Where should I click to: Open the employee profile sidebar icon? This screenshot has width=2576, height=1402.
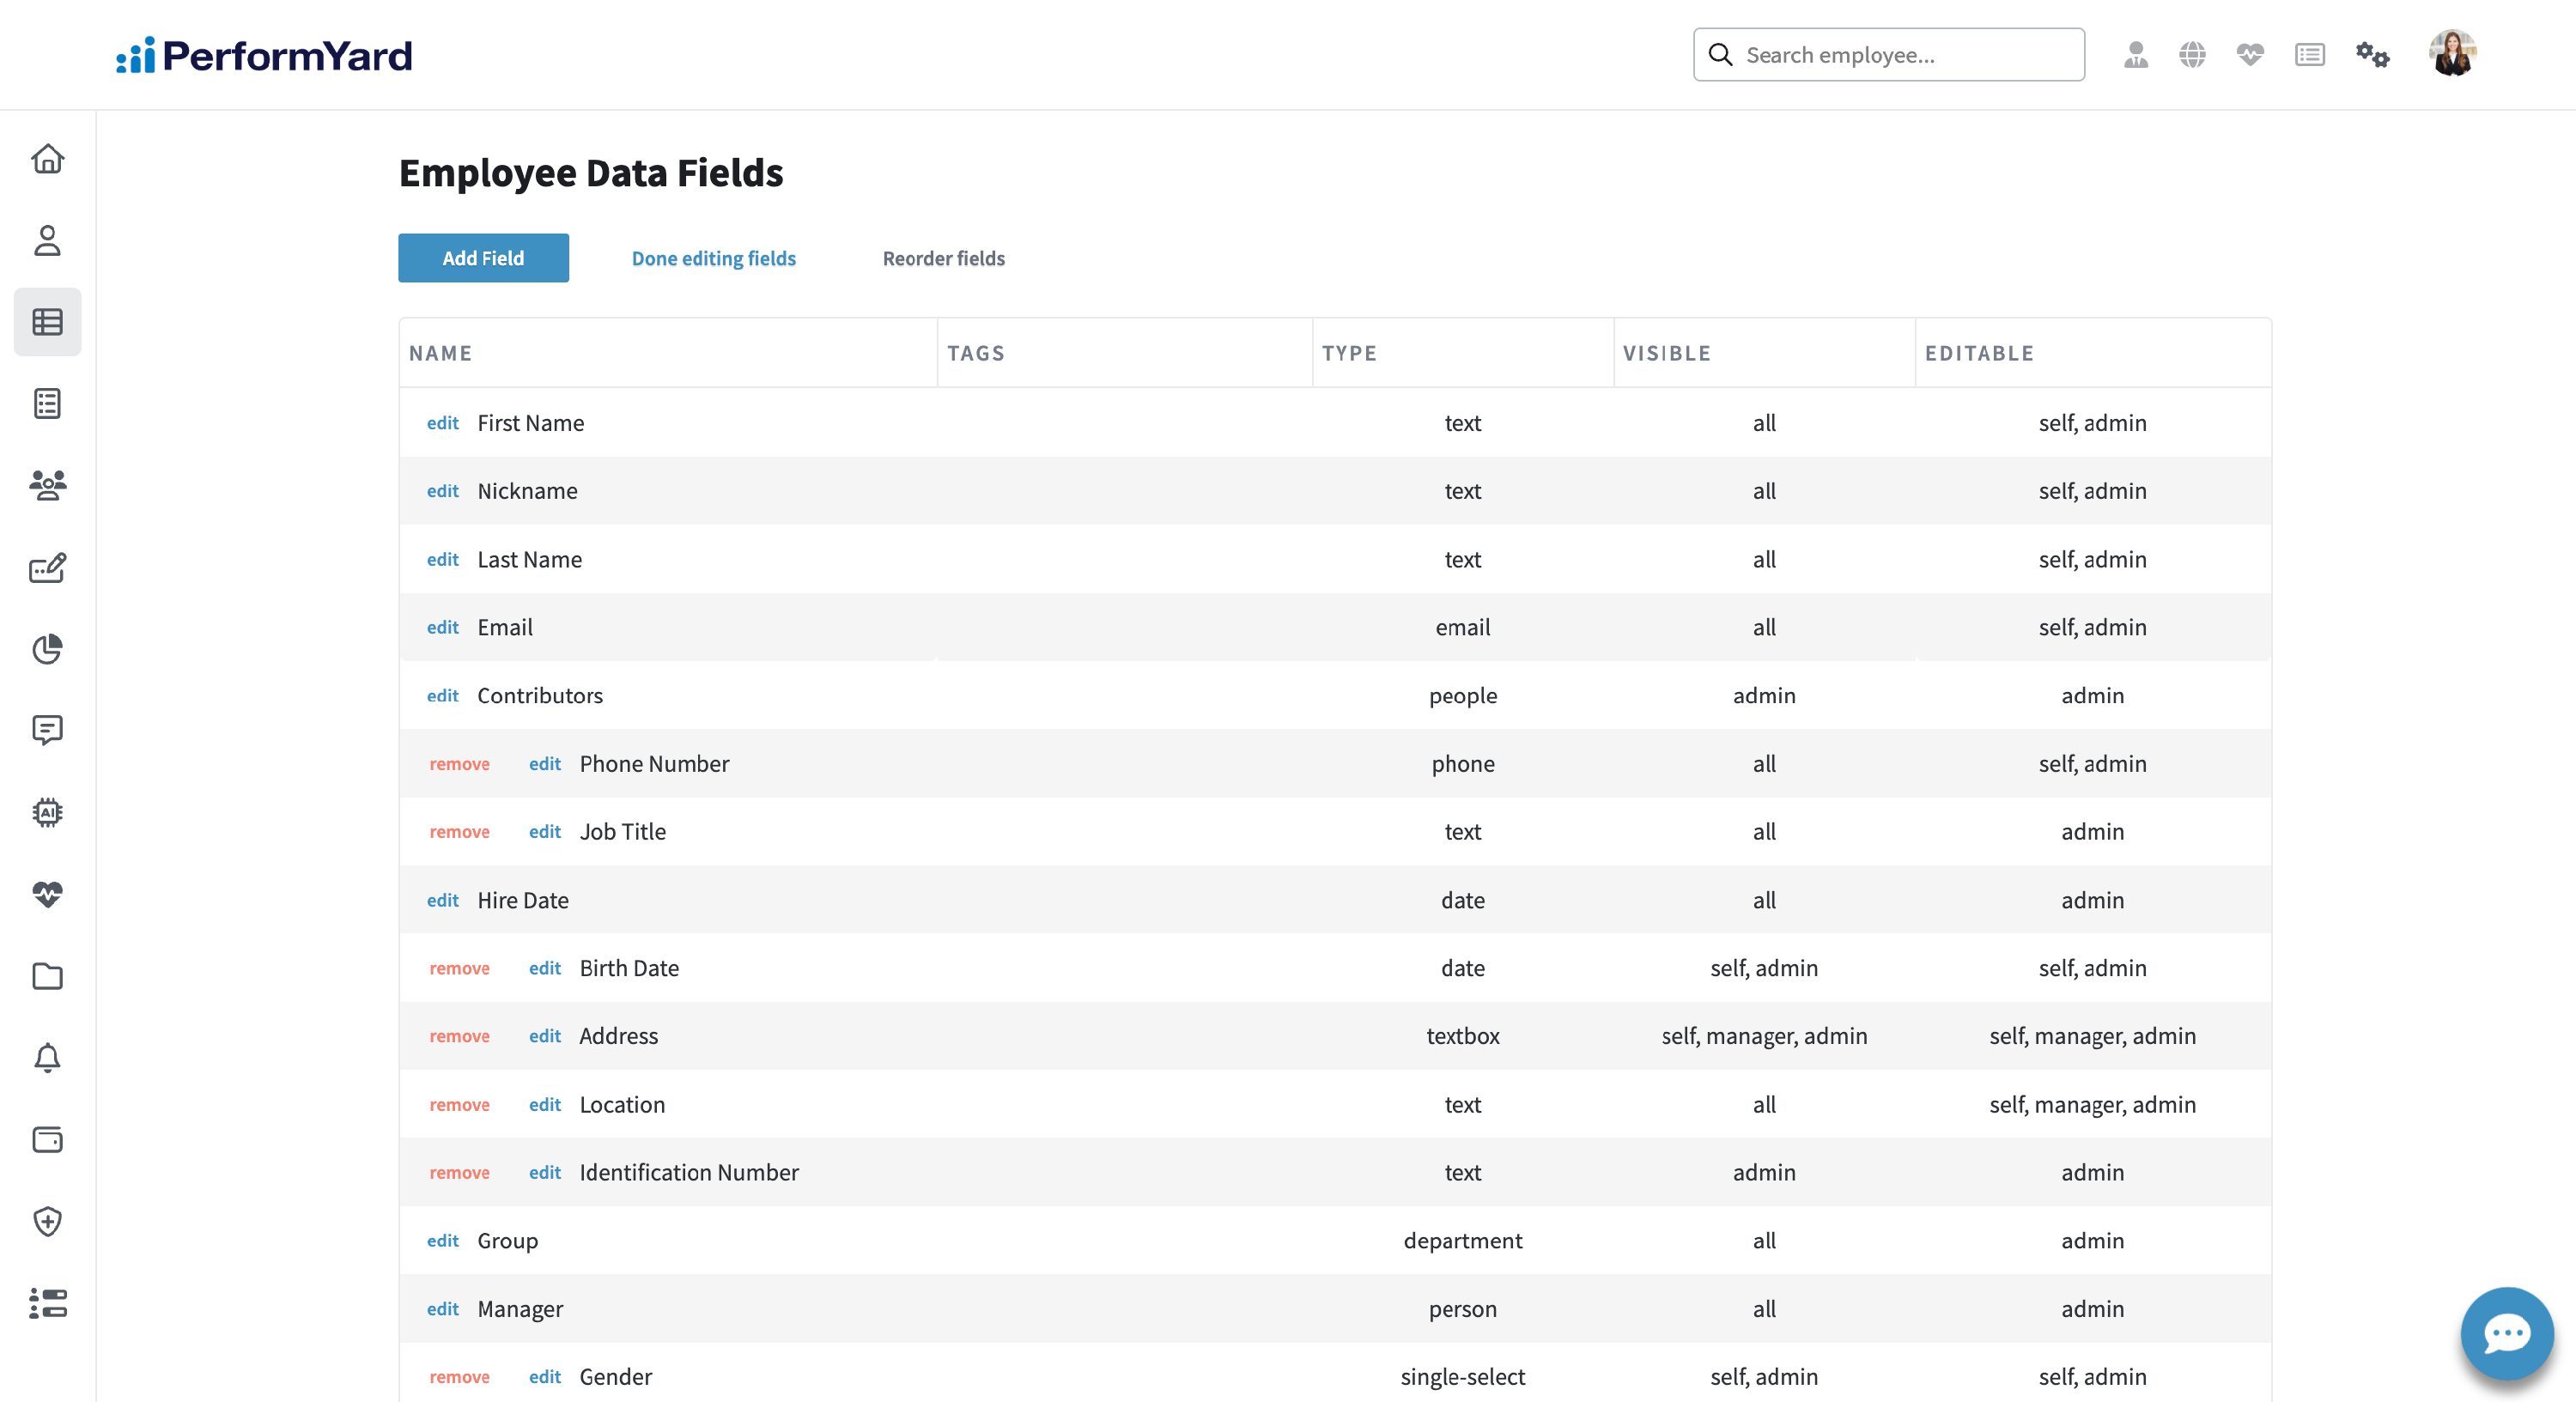pyautogui.click(x=47, y=240)
